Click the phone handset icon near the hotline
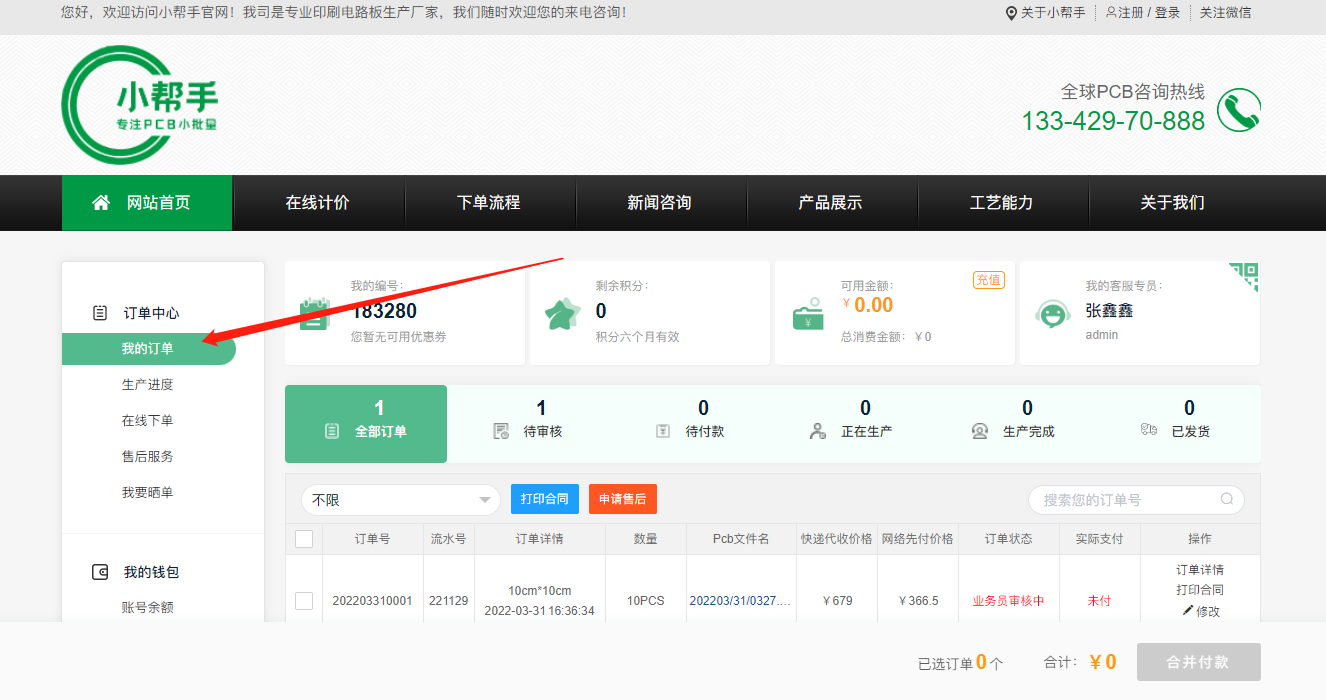1326x700 pixels. point(1240,110)
